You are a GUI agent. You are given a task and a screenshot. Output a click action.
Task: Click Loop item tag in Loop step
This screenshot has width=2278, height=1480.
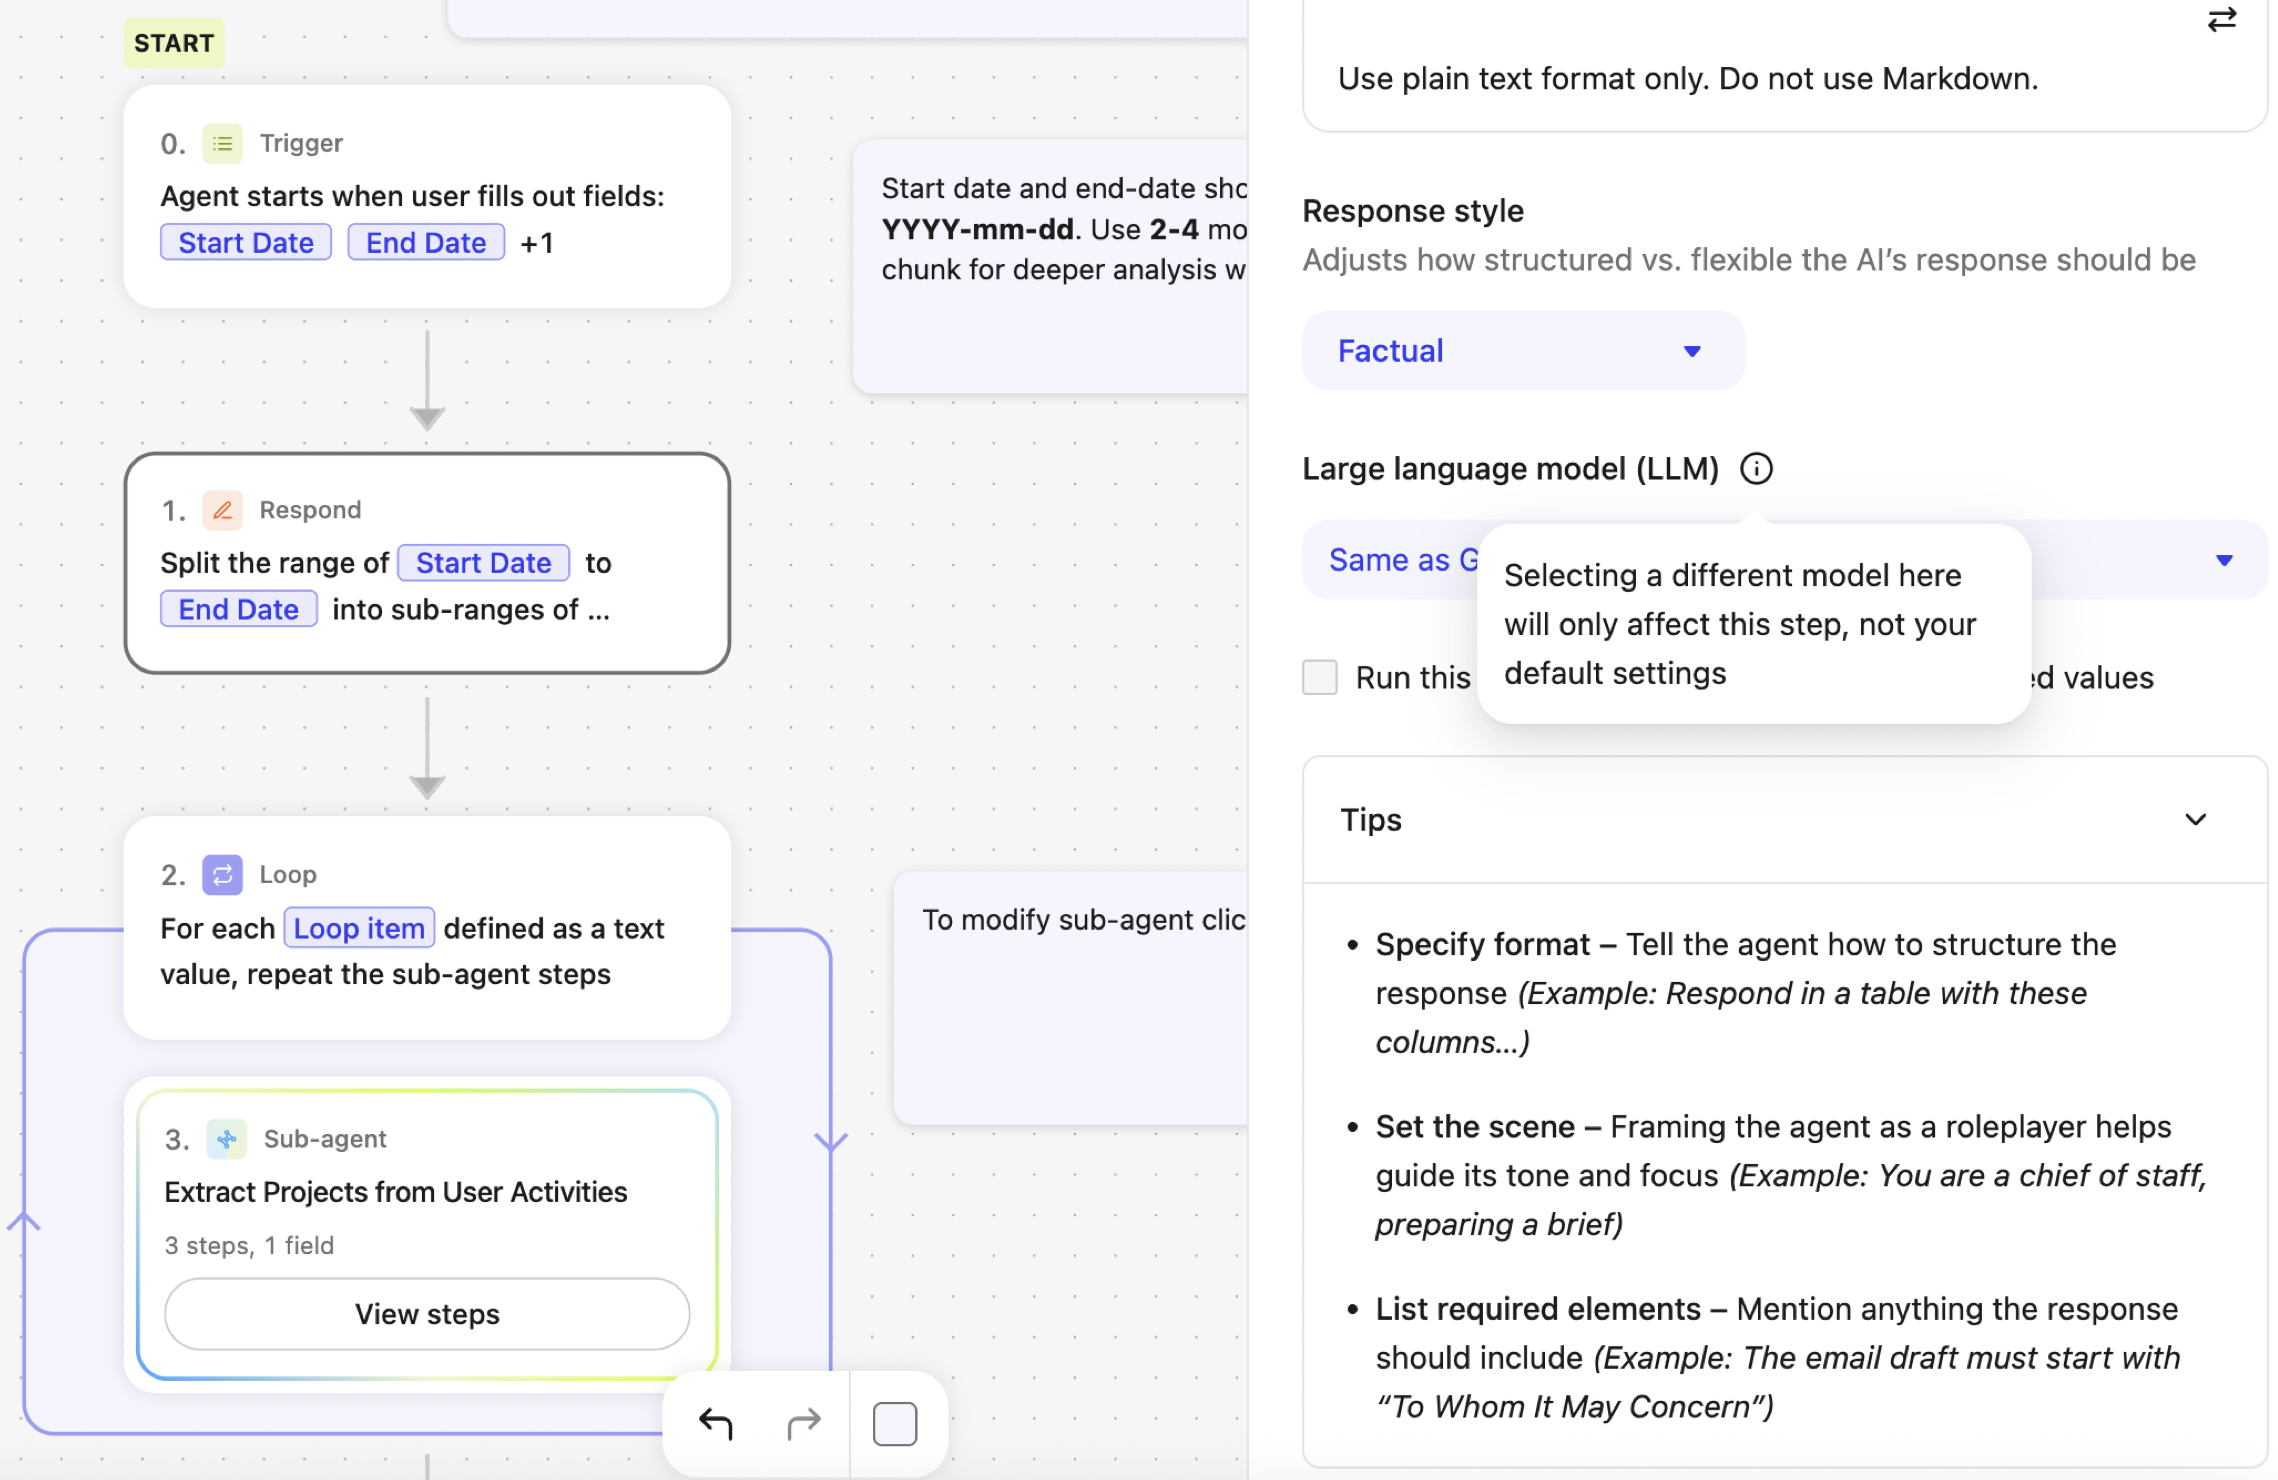tap(359, 928)
